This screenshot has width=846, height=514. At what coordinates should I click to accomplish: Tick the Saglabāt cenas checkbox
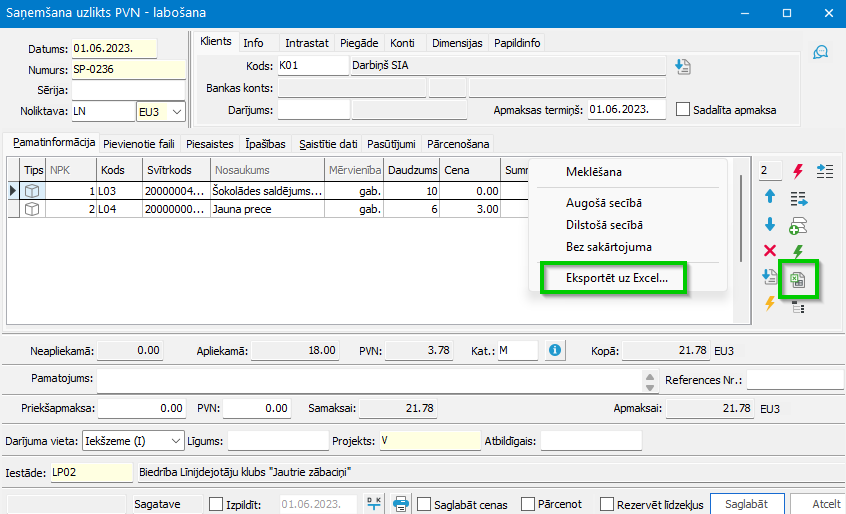pyautogui.click(x=424, y=504)
